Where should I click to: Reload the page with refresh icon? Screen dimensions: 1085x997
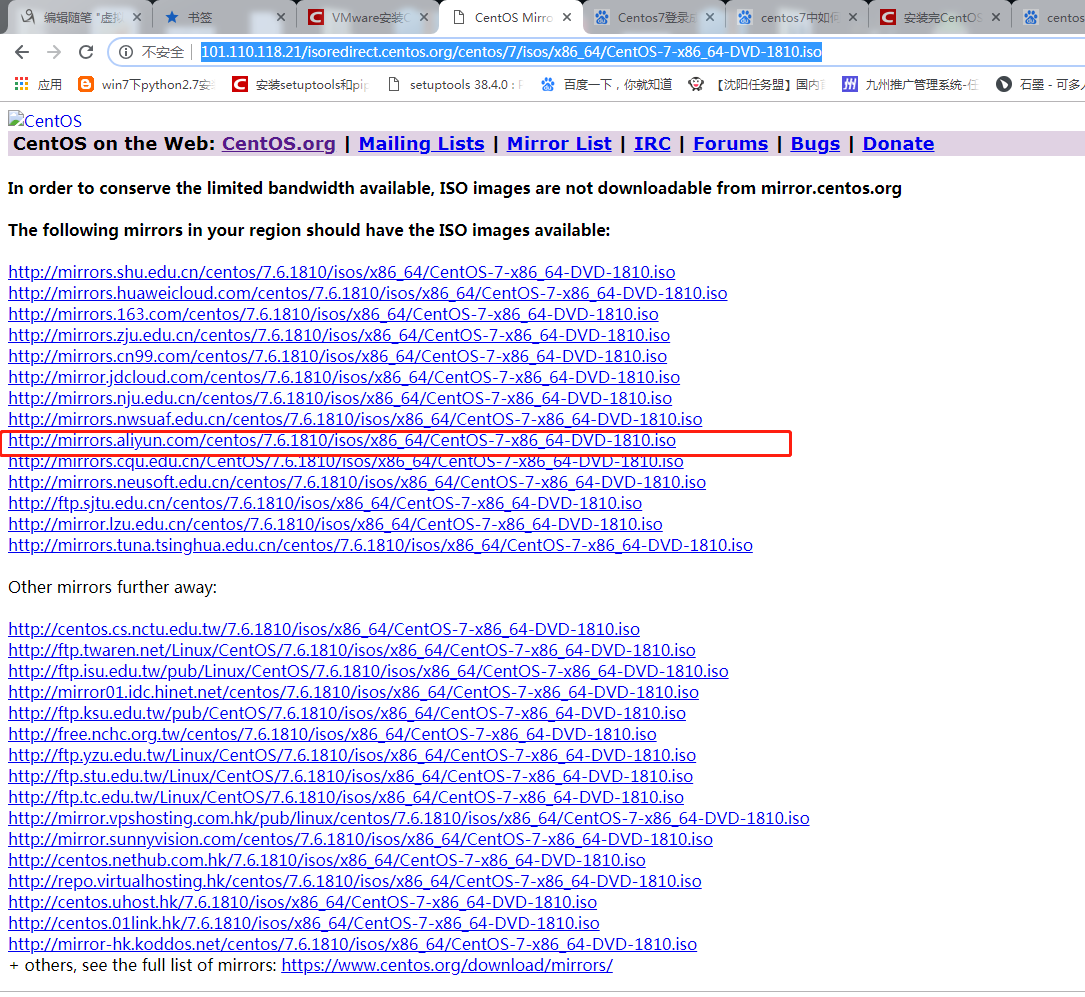[x=86, y=52]
